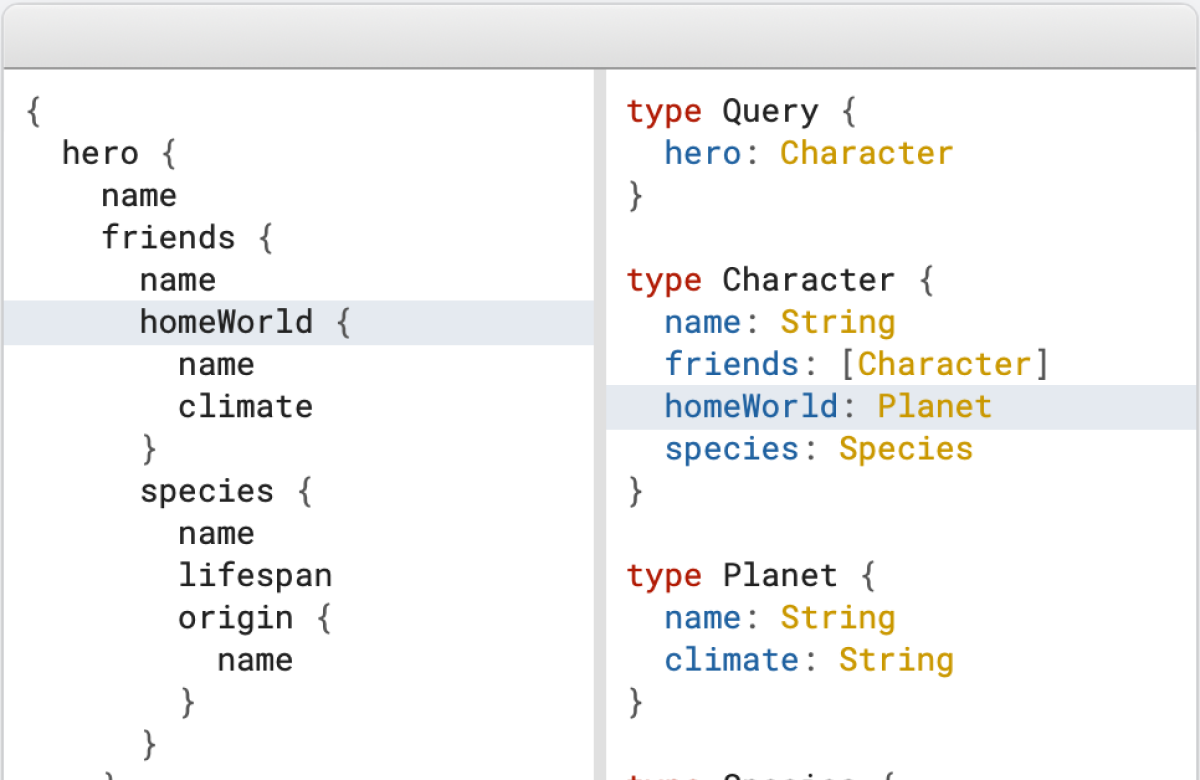Click the origin field in the query
Image resolution: width=1200 pixels, height=780 pixels.
236,617
